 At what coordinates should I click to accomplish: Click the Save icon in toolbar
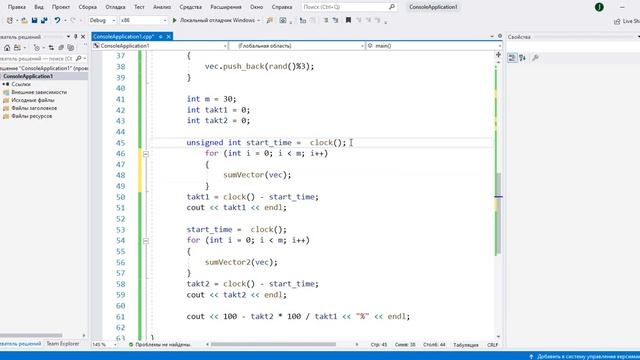point(34,20)
